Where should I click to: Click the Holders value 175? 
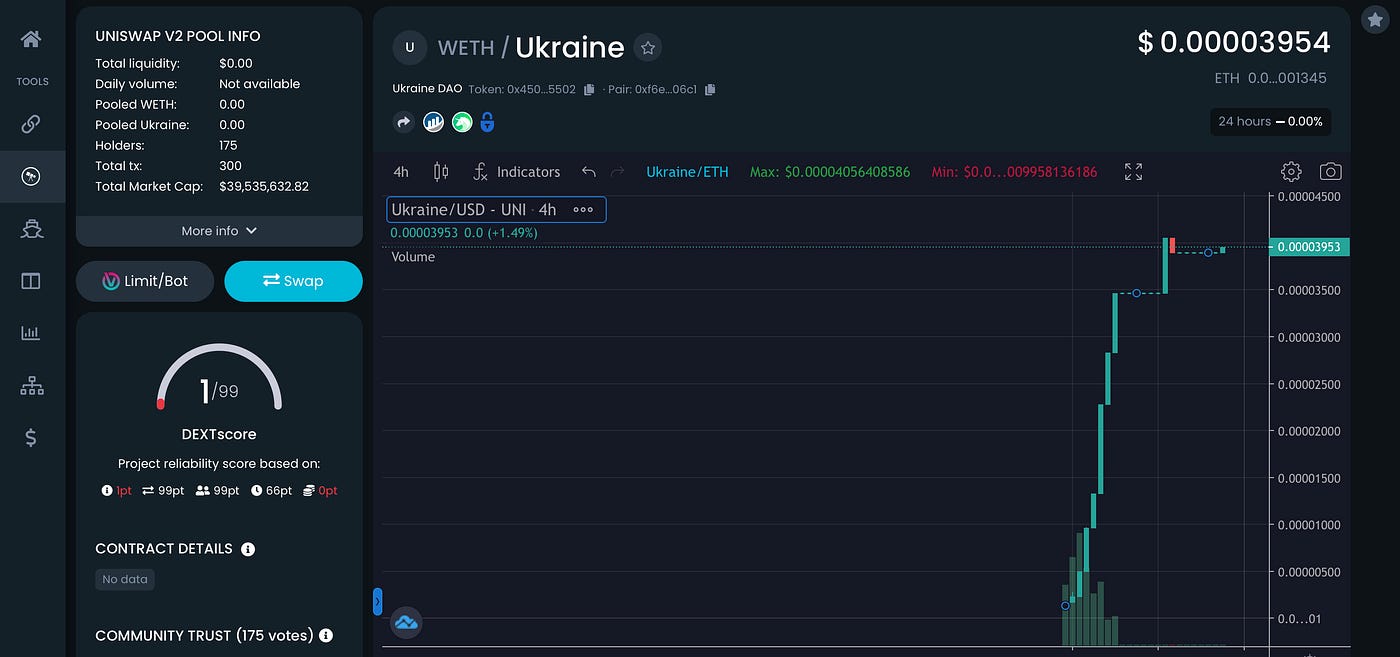tap(229, 145)
